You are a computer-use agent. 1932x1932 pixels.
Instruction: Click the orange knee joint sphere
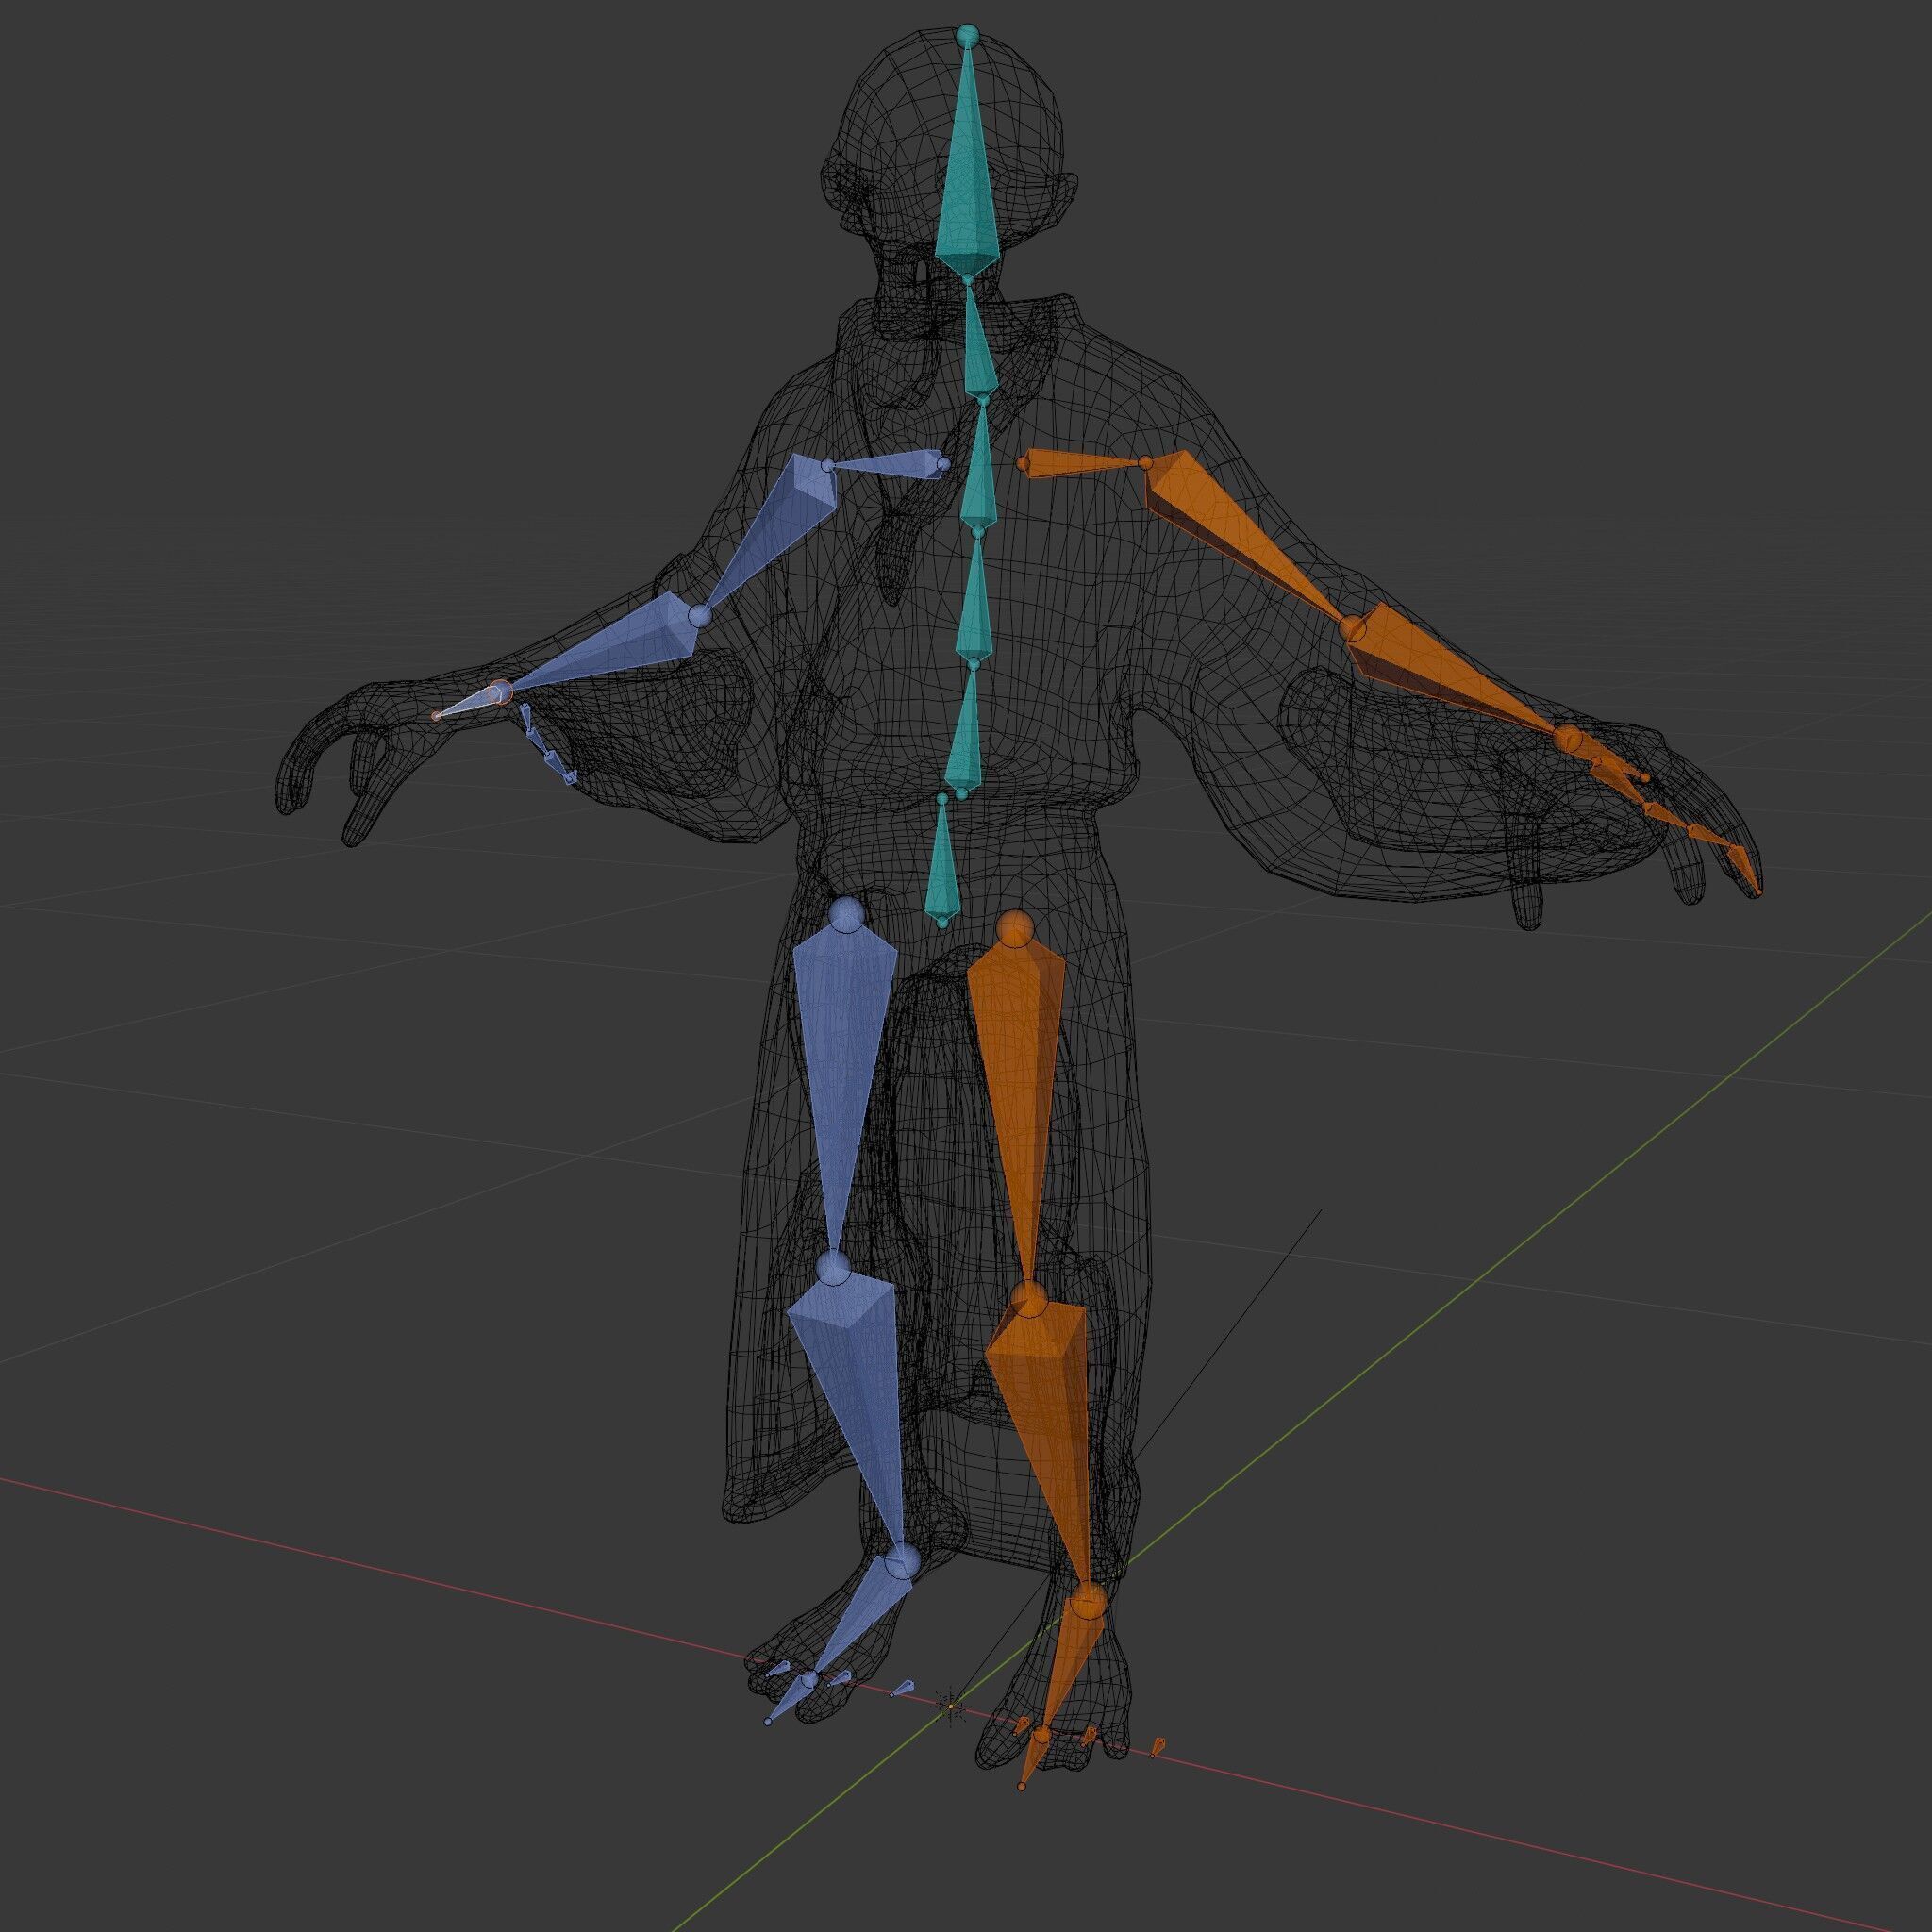(1027, 1300)
